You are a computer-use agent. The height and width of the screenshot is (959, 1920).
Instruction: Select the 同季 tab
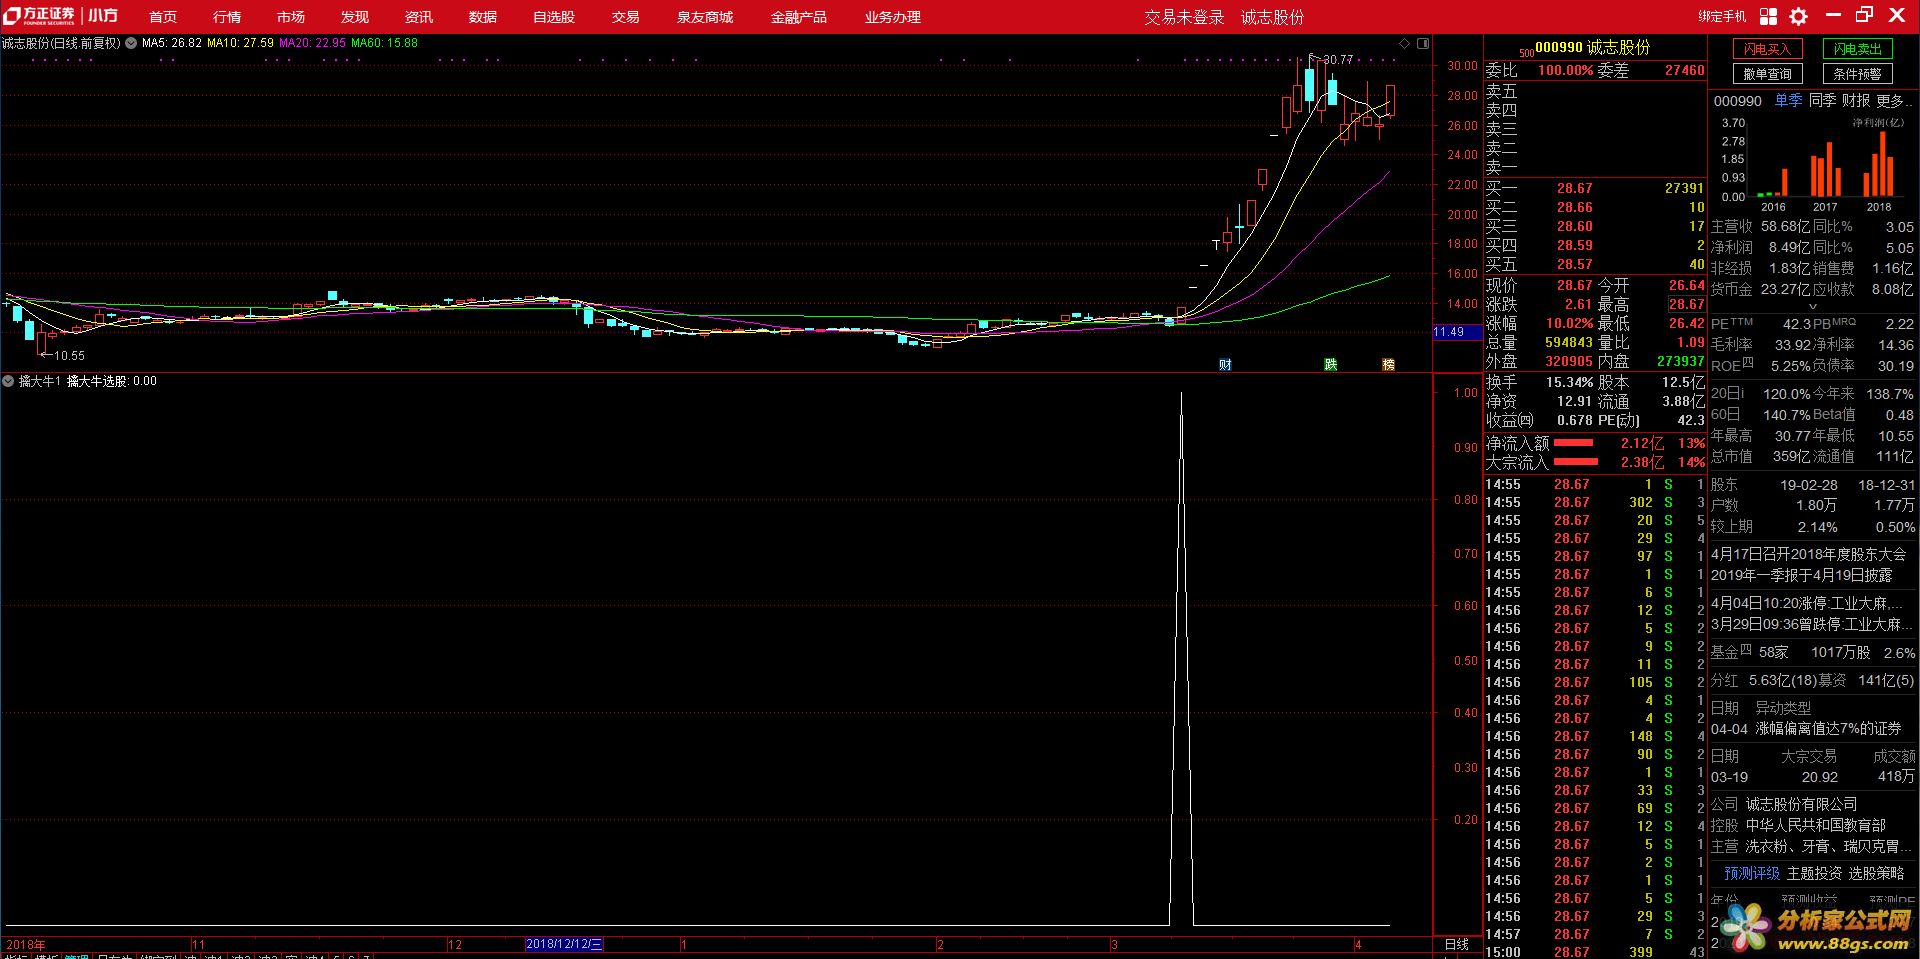click(1823, 100)
